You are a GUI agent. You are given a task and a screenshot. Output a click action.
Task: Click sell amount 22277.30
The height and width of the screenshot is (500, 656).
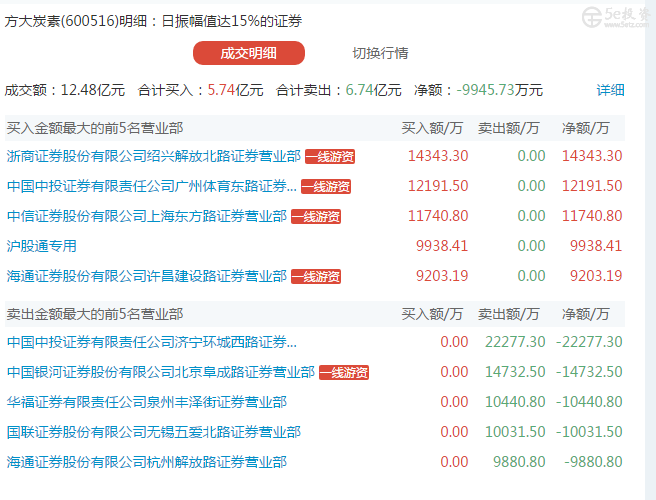(515, 342)
